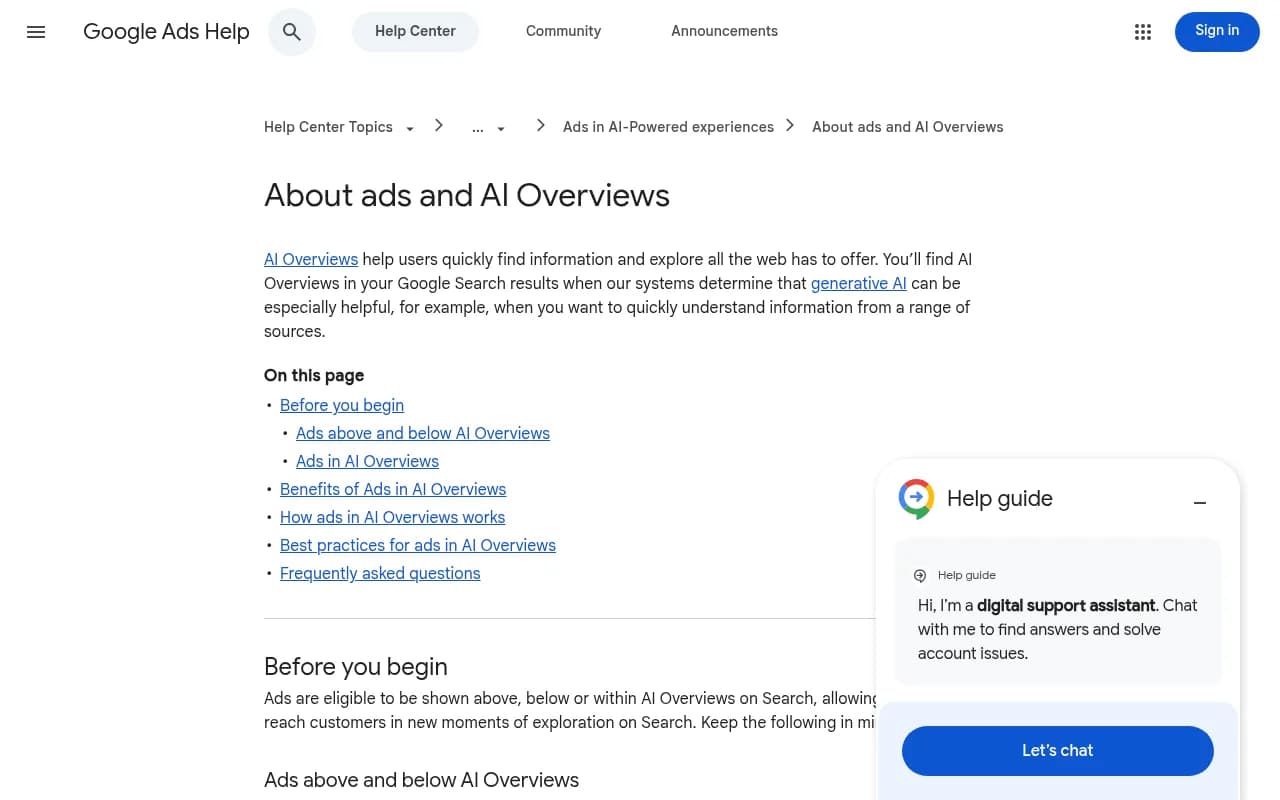Open the main hamburger menu
Image resolution: width=1280 pixels, height=800 pixels.
(x=36, y=32)
